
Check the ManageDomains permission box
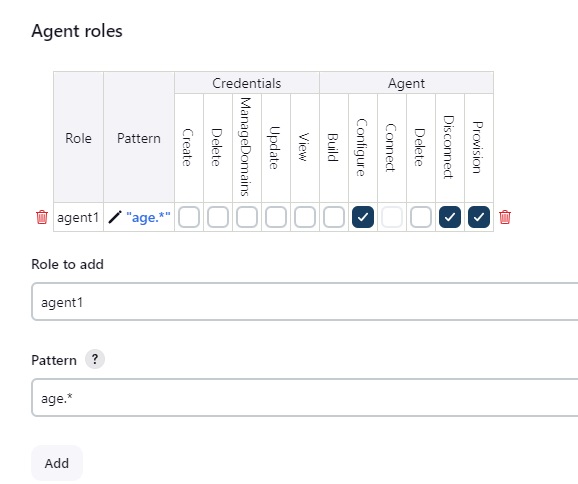[247, 217]
